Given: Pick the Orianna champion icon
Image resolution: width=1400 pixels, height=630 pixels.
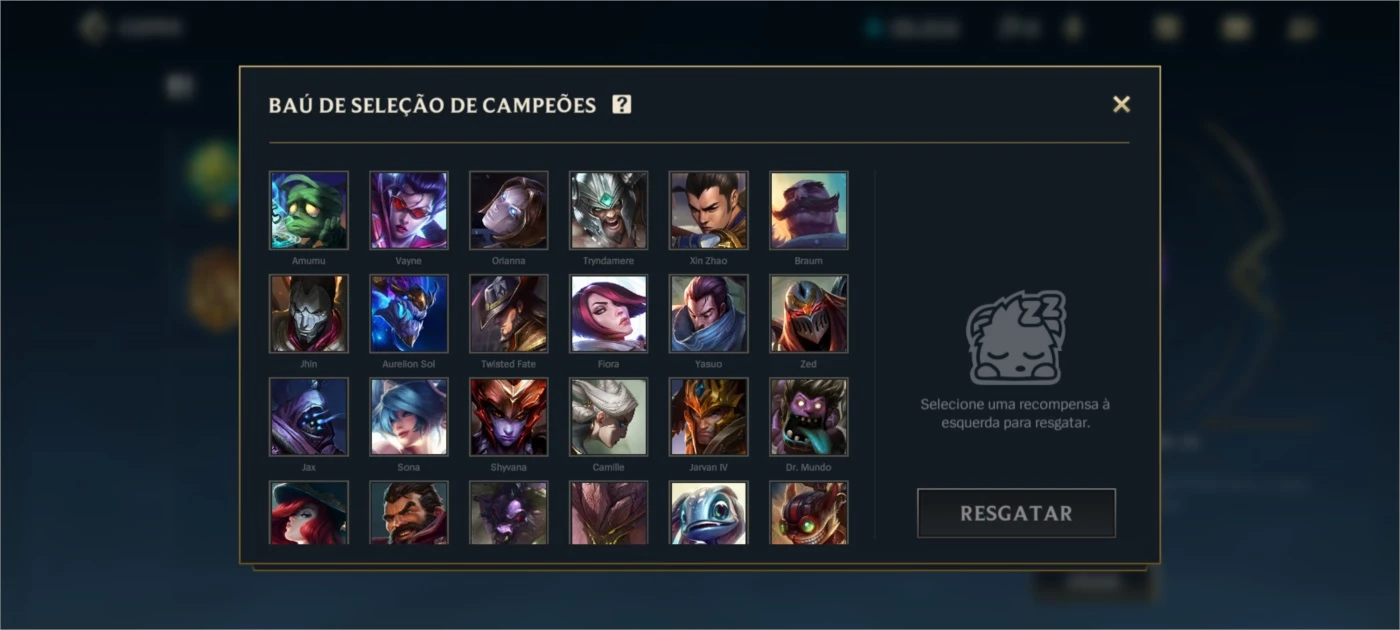Looking at the screenshot, I should coord(509,210).
